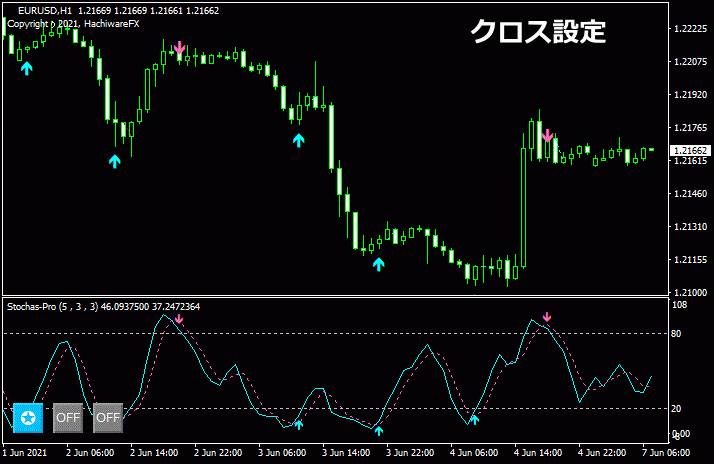Click the 20 level label on the stochastic scale
This screenshot has height=464, width=714.
click(676, 408)
